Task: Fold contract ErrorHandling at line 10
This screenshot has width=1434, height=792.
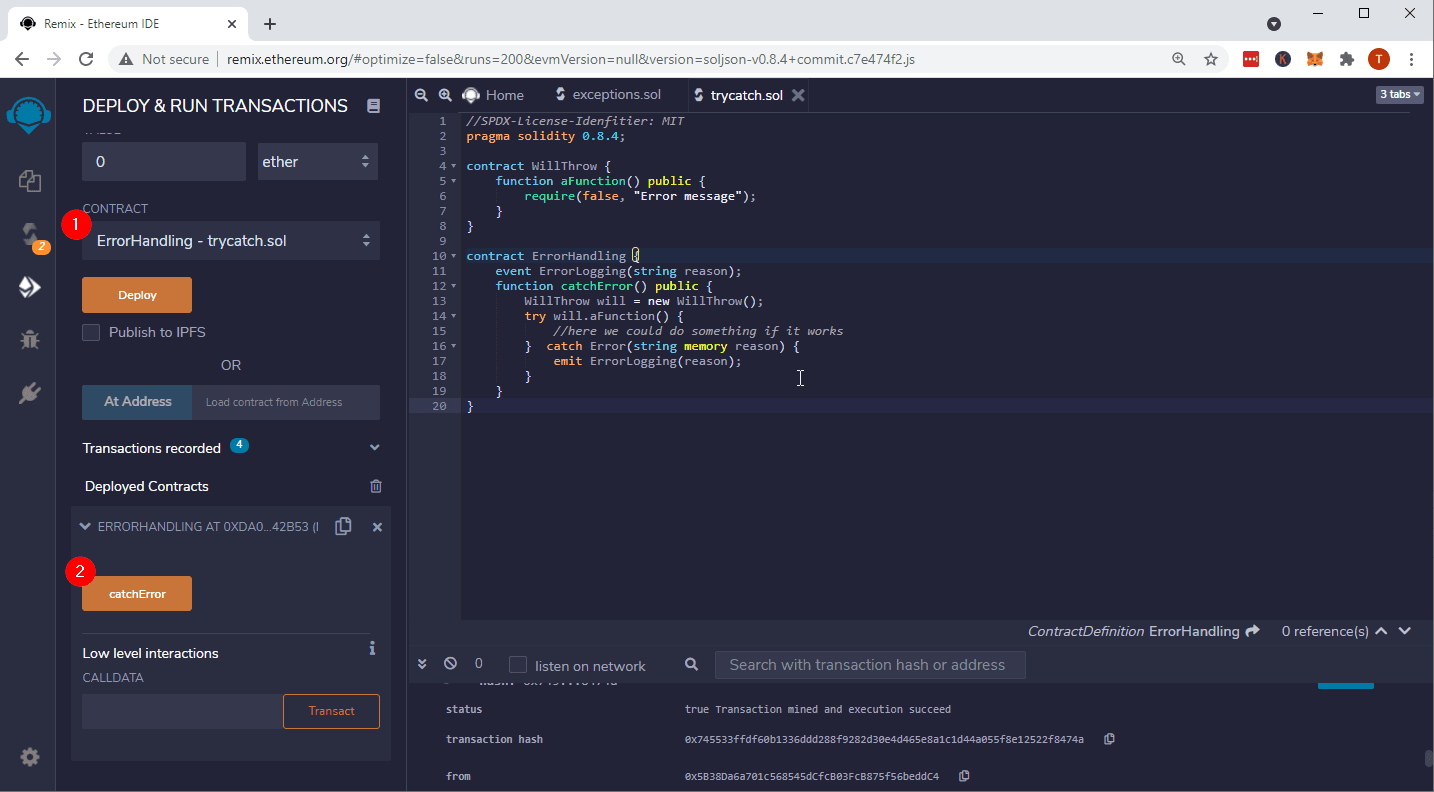Action: (455, 256)
